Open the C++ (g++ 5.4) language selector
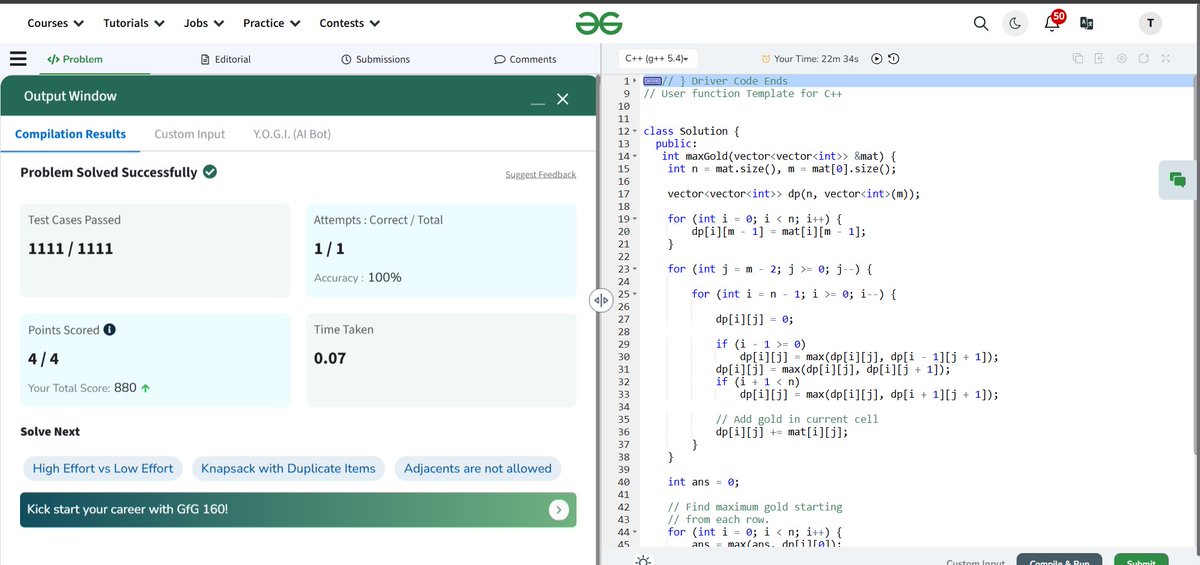1200x565 pixels. [x=659, y=59]
